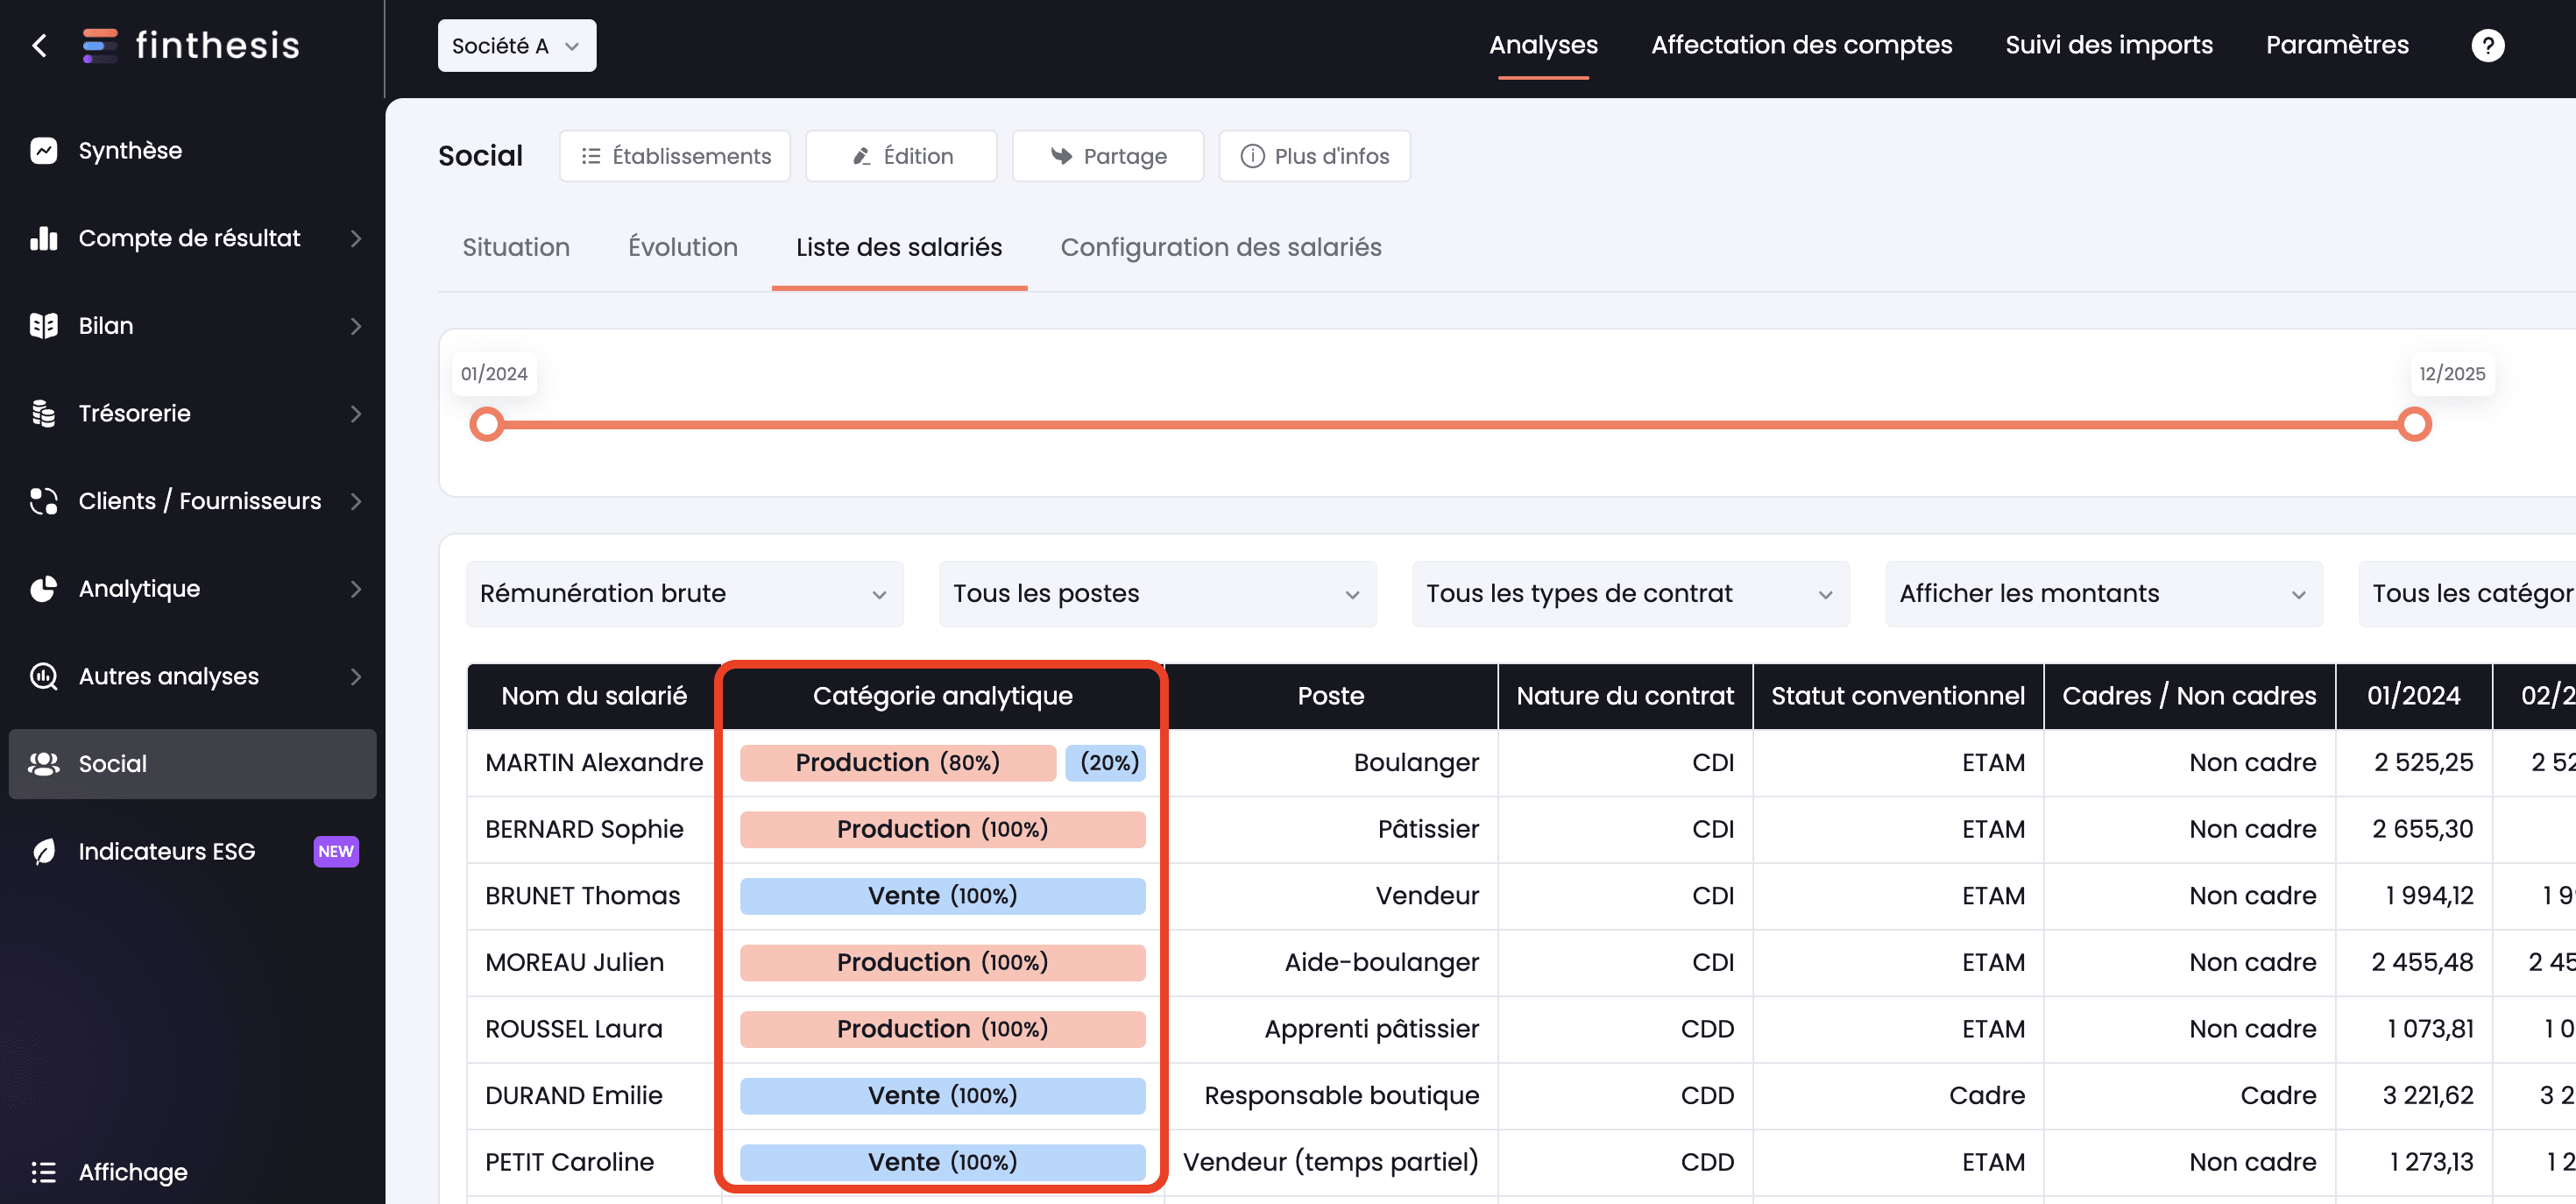Select the Liste des salariés tab
This screenshot has width=2576, height=1204.
point(899,247)
